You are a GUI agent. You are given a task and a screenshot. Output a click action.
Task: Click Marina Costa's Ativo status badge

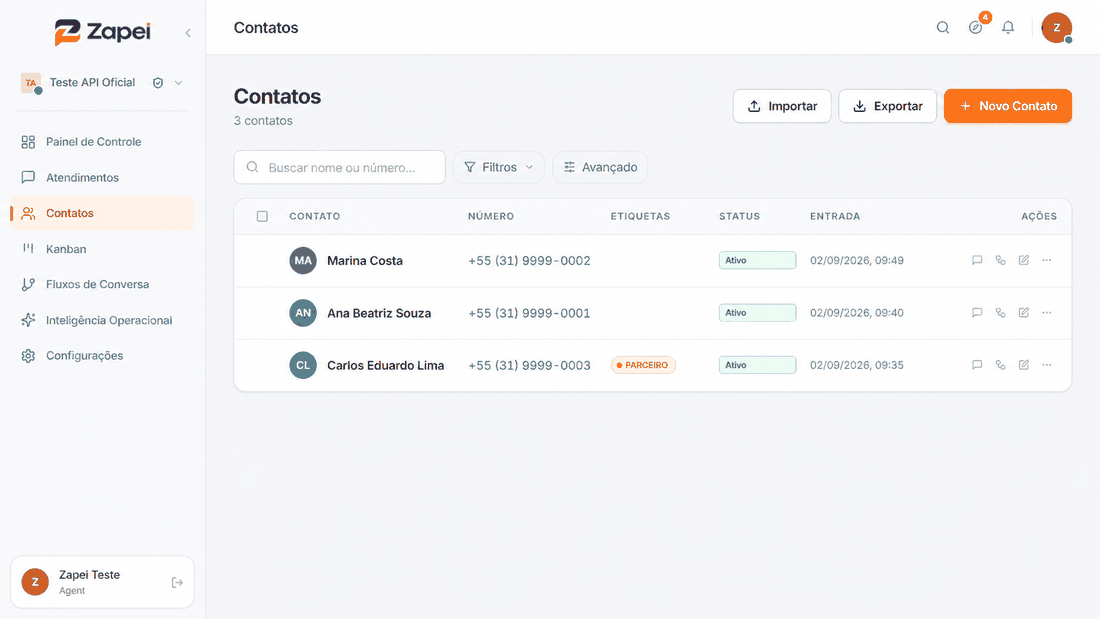[x=757, y=260]
